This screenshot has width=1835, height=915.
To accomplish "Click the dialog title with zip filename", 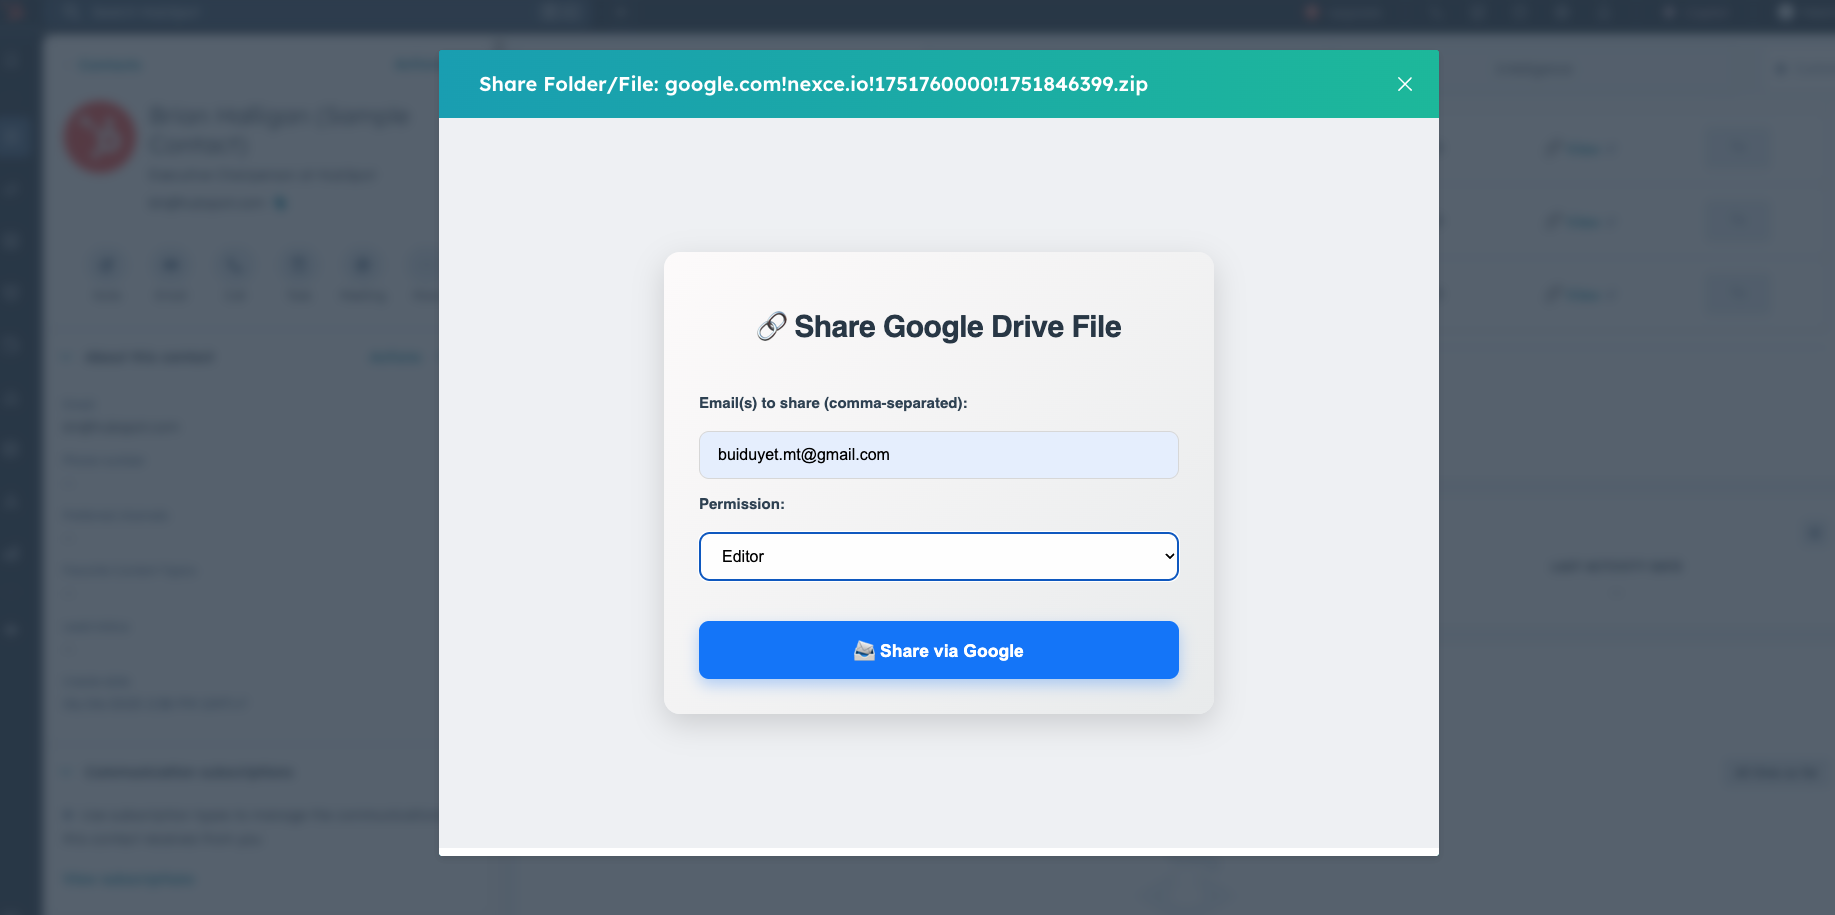I will [813, 84].
